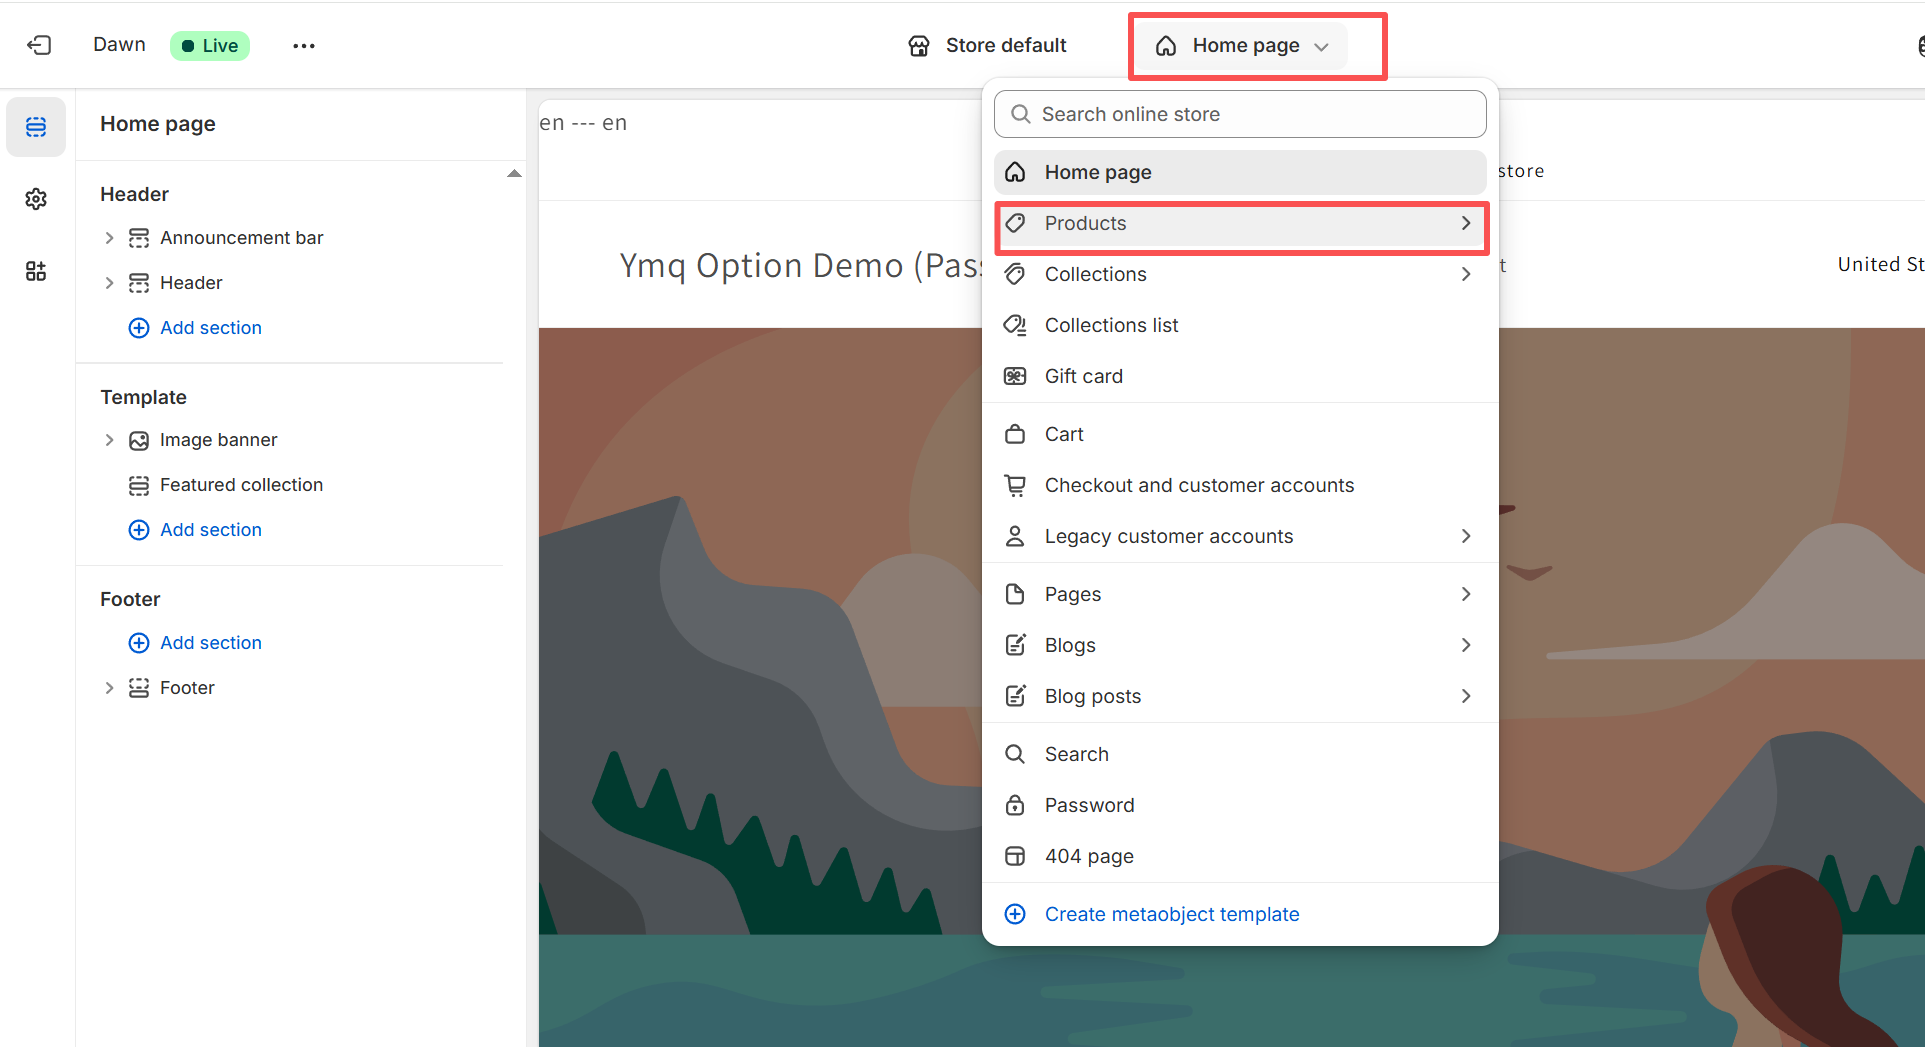The image size is (1925, 1047).
Task: Click the Search online store field
Action: tap(1240, 114)
